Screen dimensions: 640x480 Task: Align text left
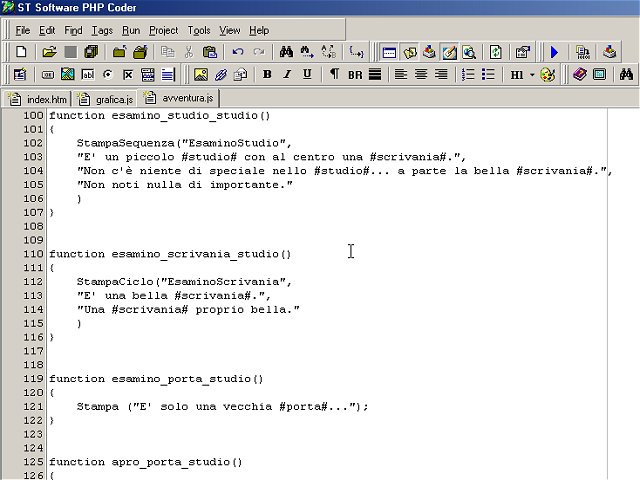click(401, 74)
